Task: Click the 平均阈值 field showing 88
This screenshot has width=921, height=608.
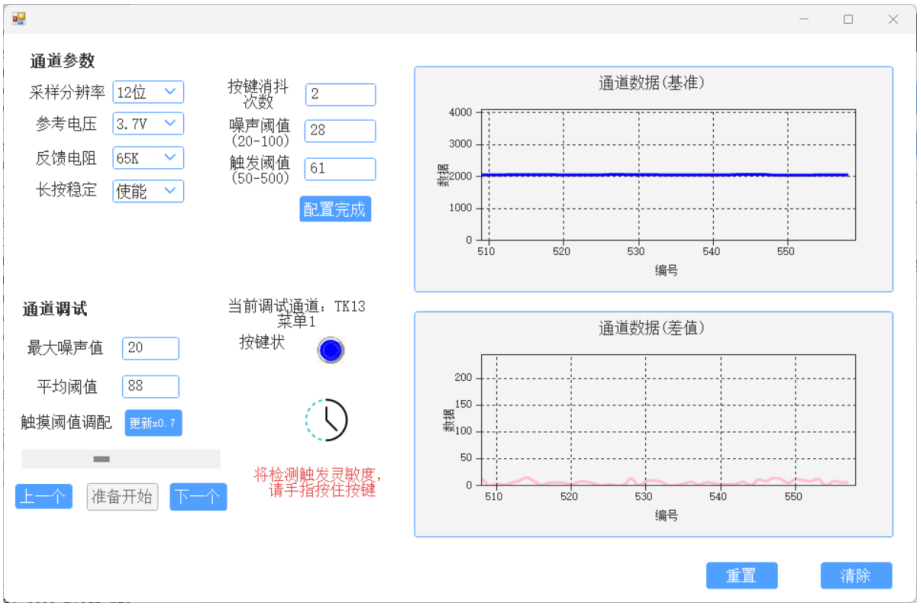Action: click(150, 387)
